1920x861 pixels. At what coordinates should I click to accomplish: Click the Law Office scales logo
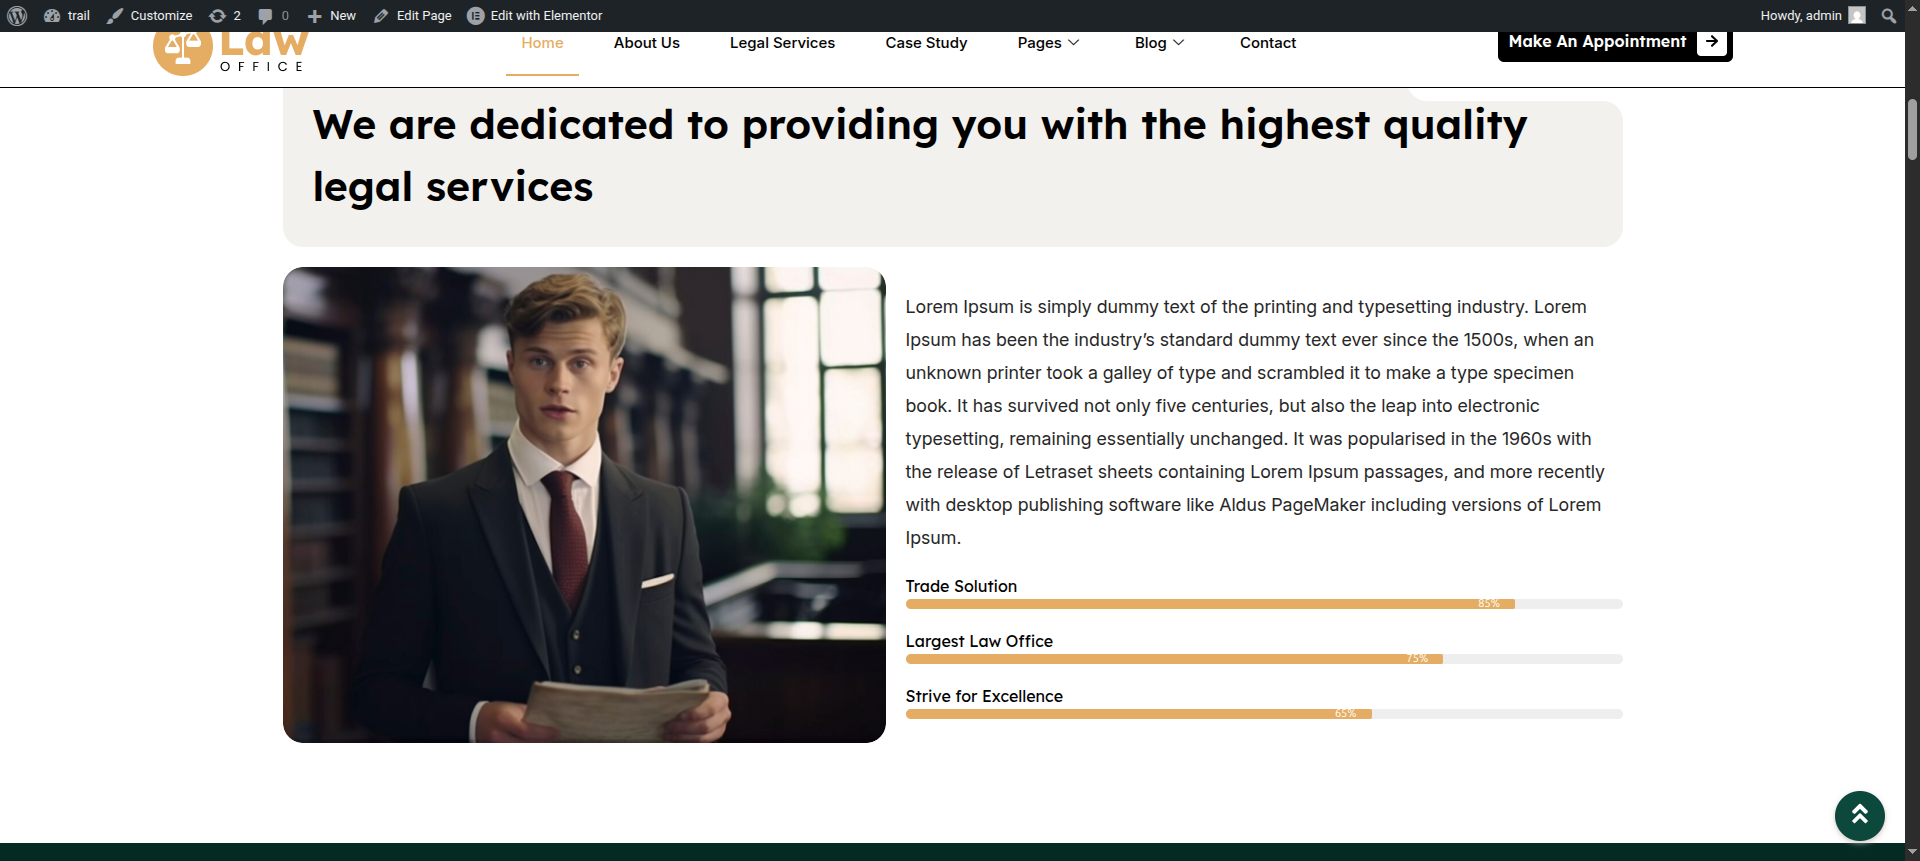click(183, 52)
